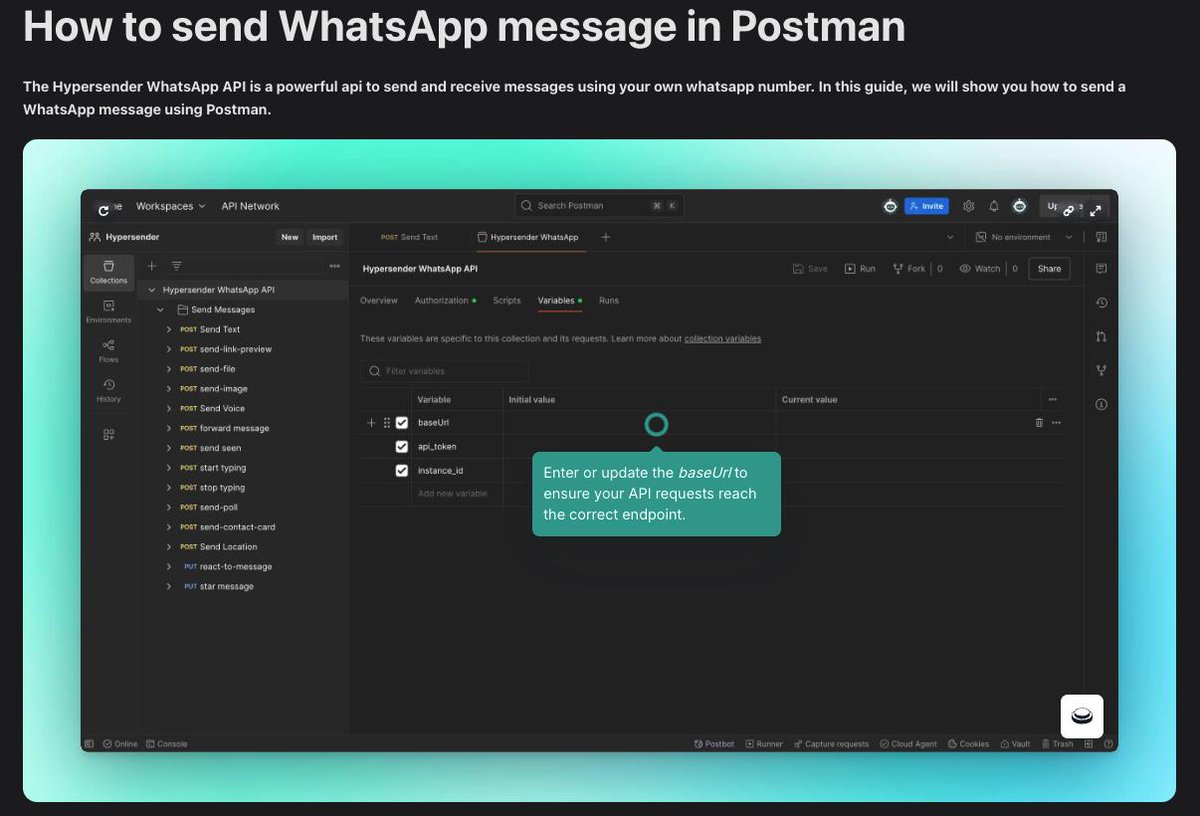Toggle the baseUrl variable checkbox
This screenshot has height=816, width=1200.
coord(402,423)
